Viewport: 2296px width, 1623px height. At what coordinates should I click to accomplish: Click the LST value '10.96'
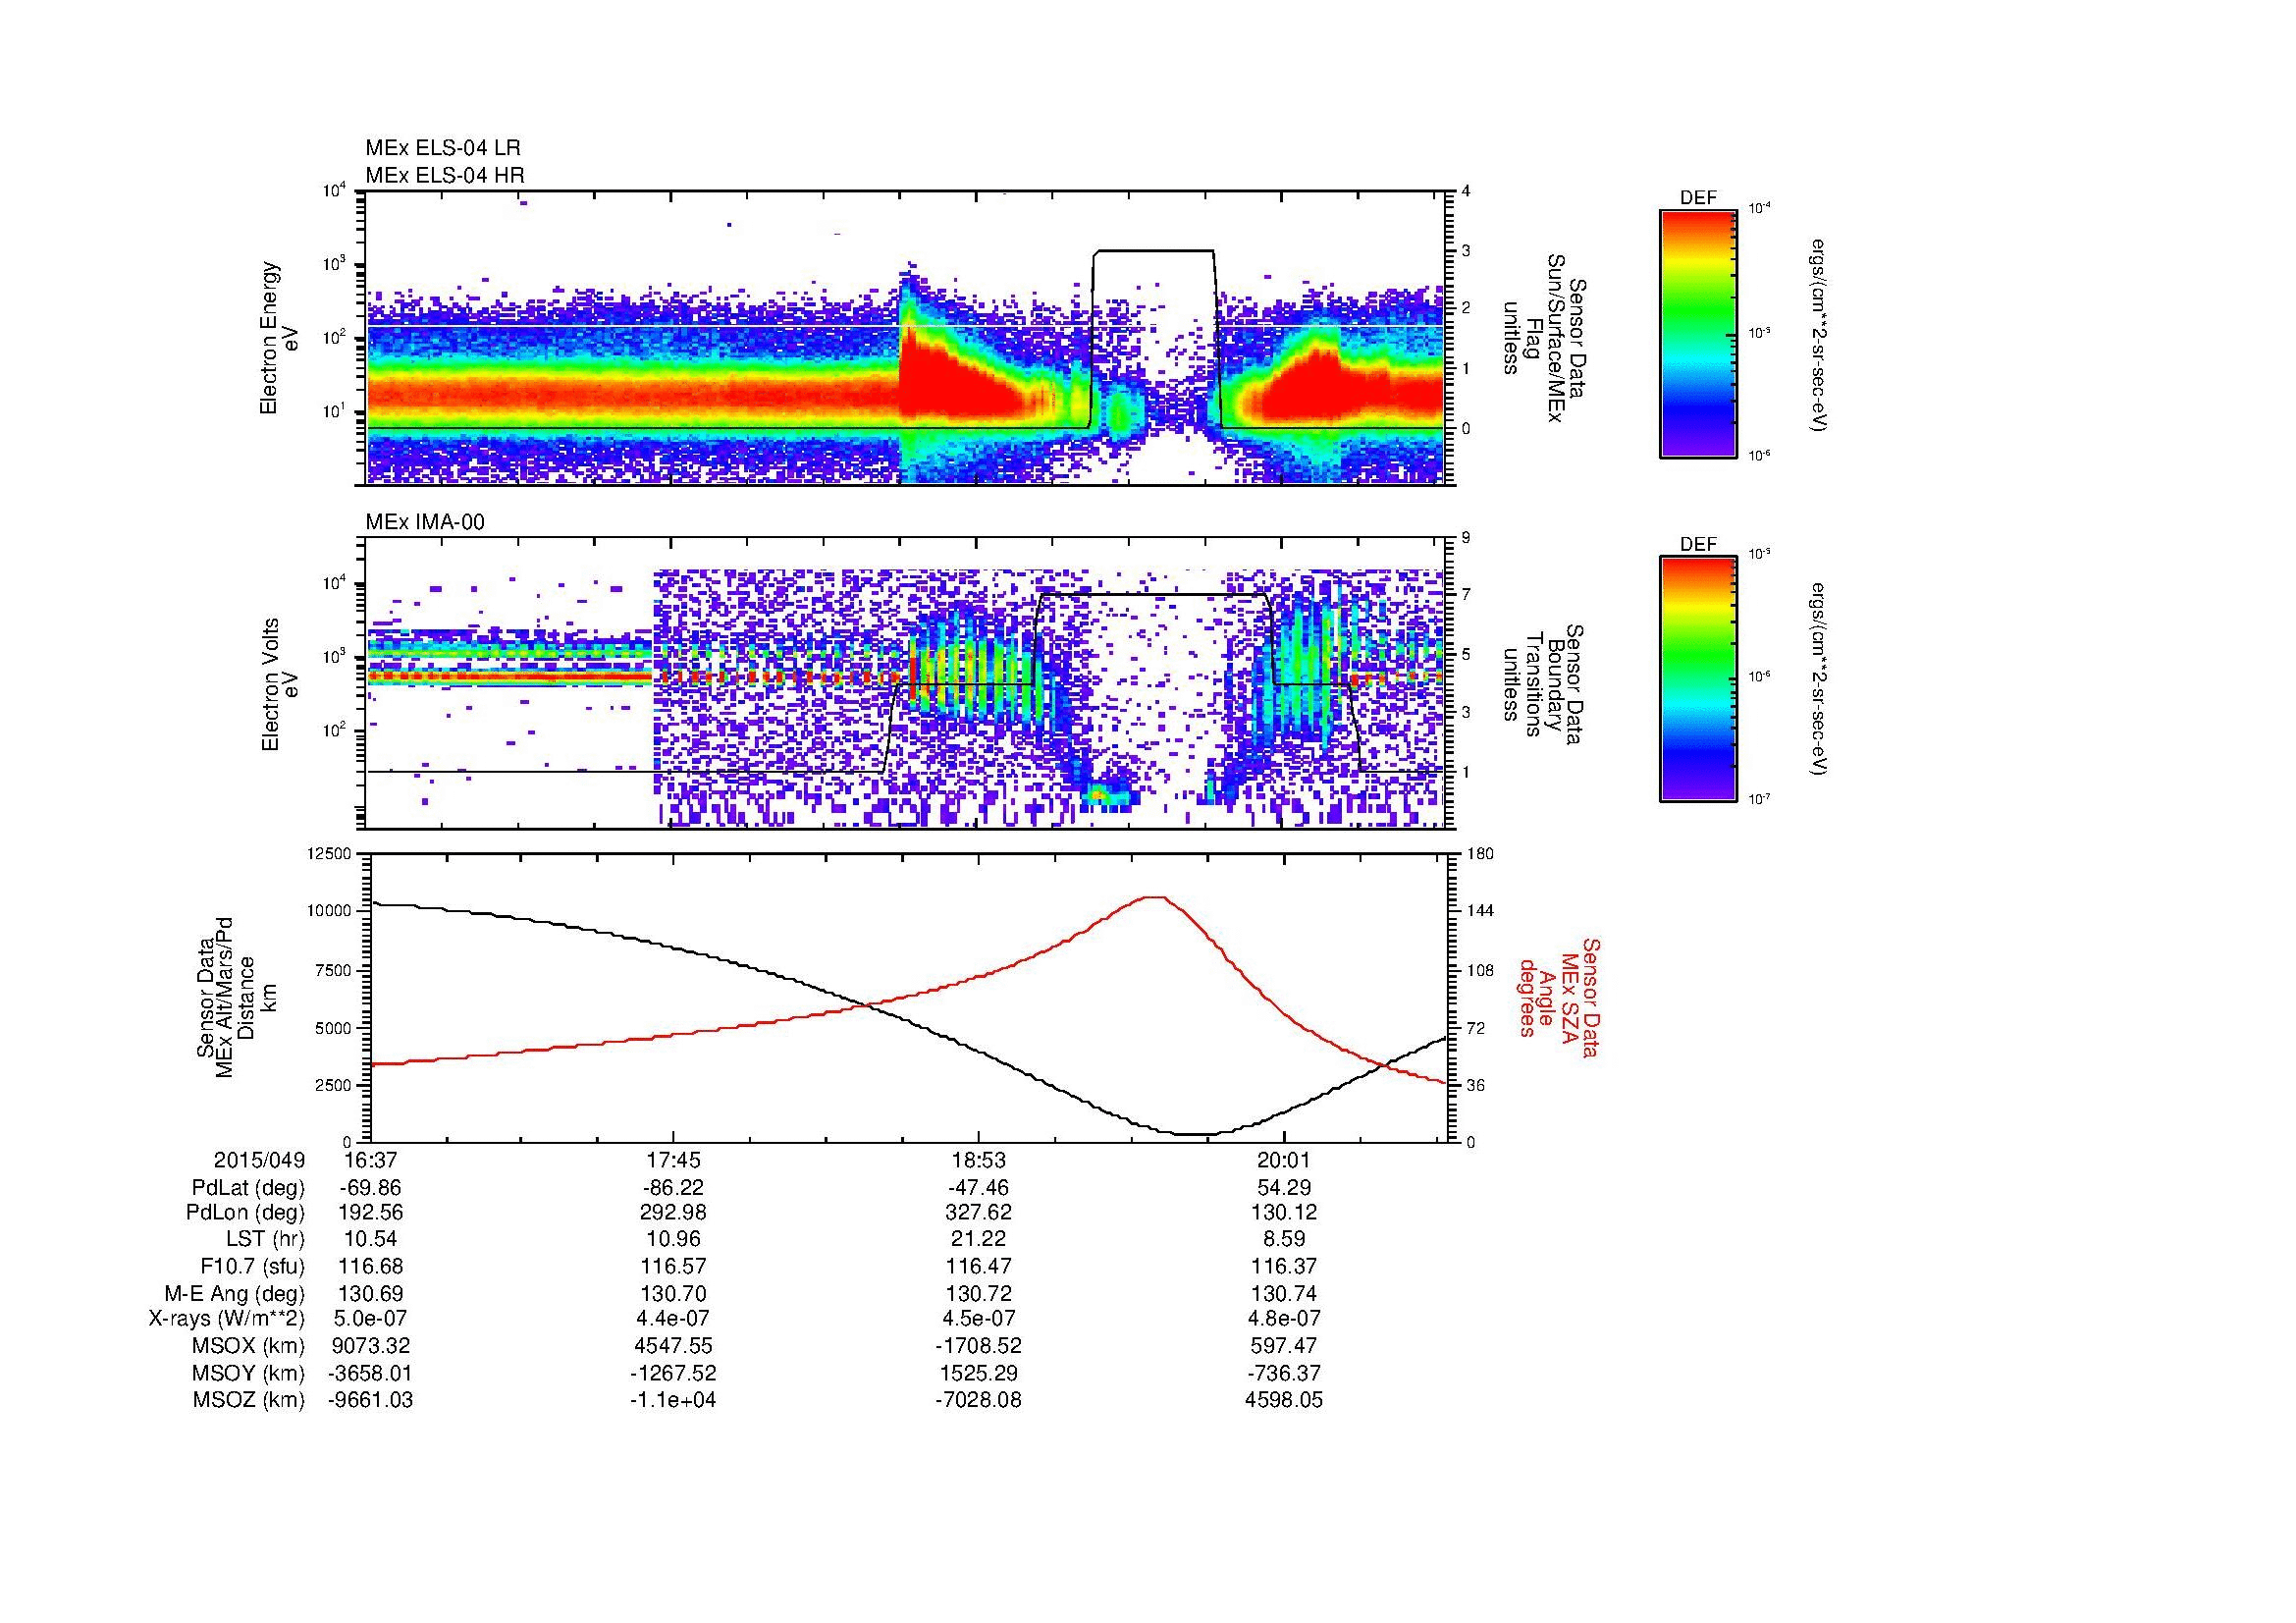[x=674, y=1239]
